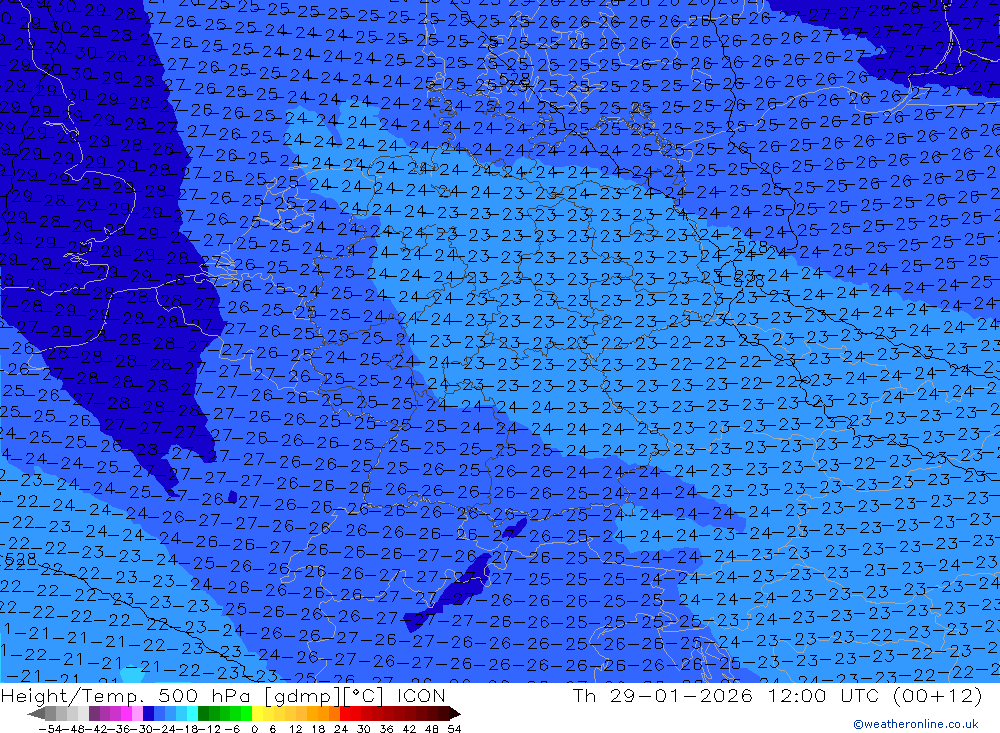Screen dimensions: 1000x733
Task: Click the dark brown right arrow end of scale
Action: click(x=455, y=714)
